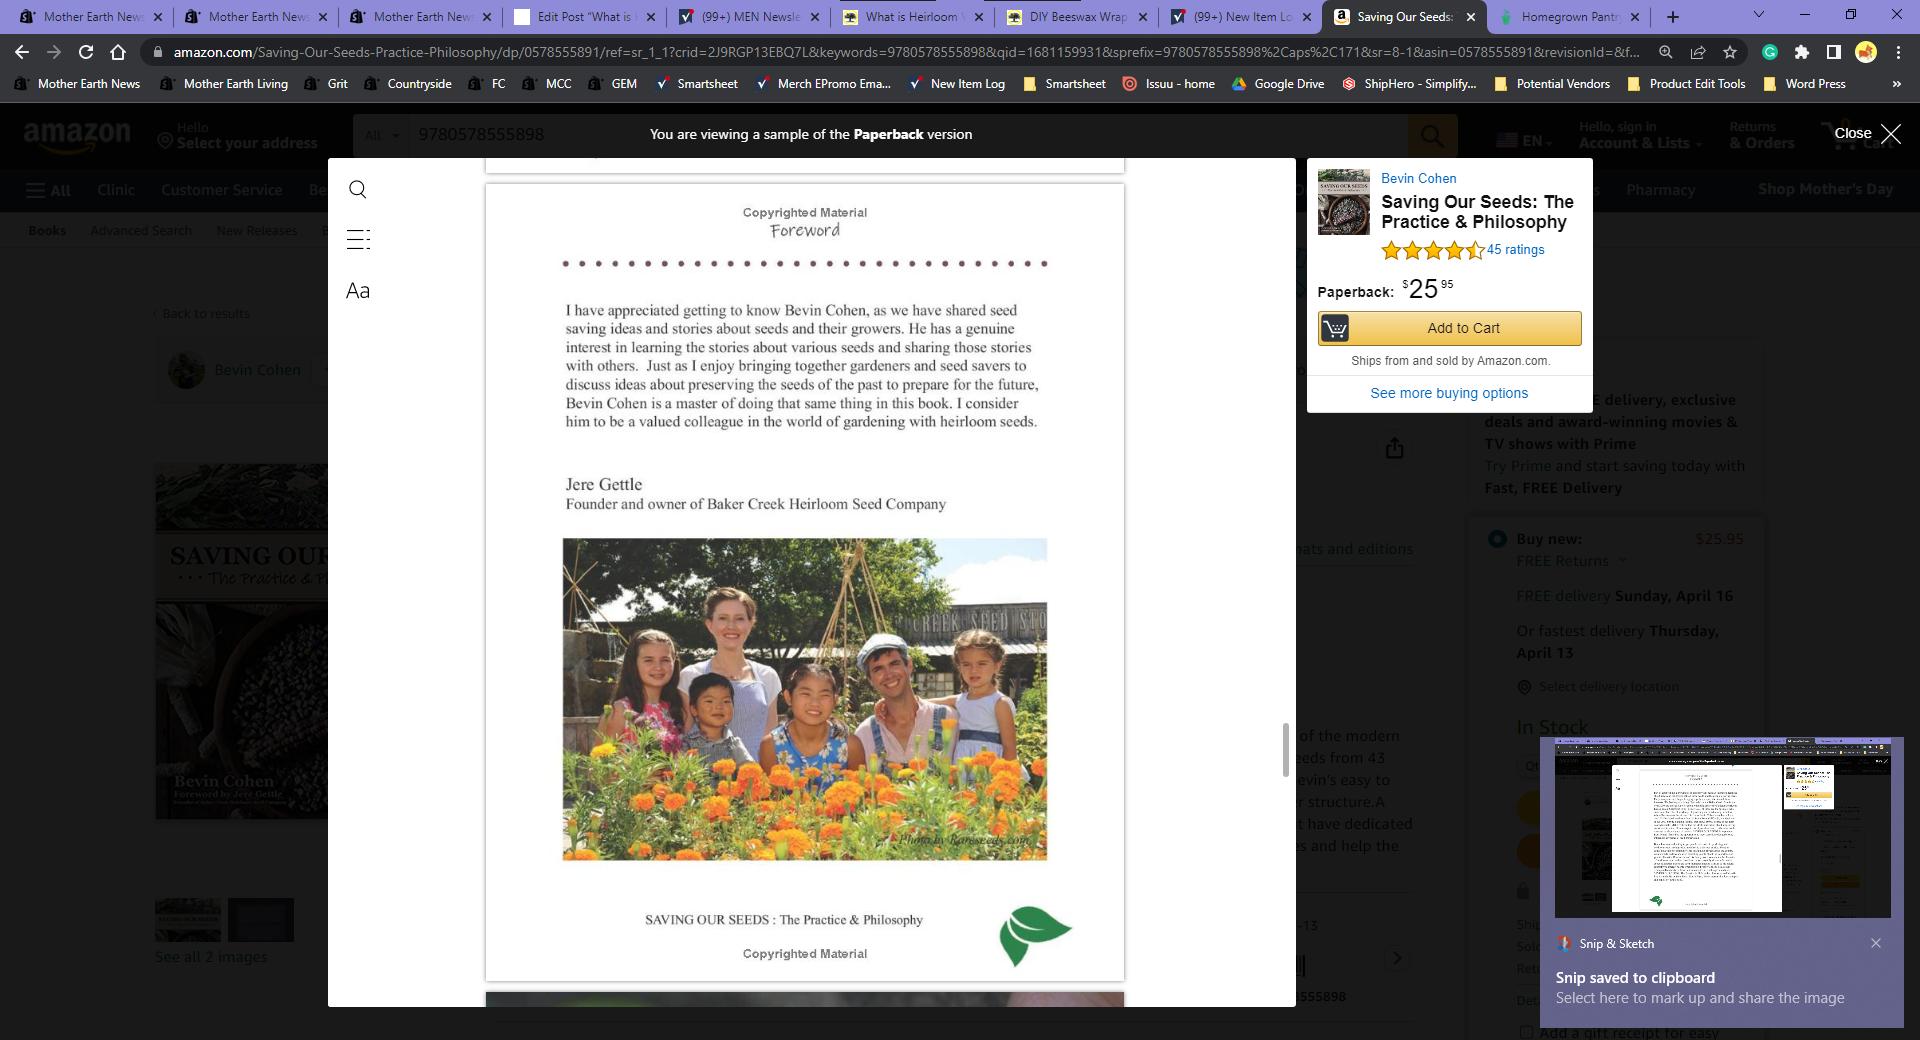Click the Amazon share icon behind the overlay
Viewport: 1920px width, 1040px height.
click(1394, 449)
